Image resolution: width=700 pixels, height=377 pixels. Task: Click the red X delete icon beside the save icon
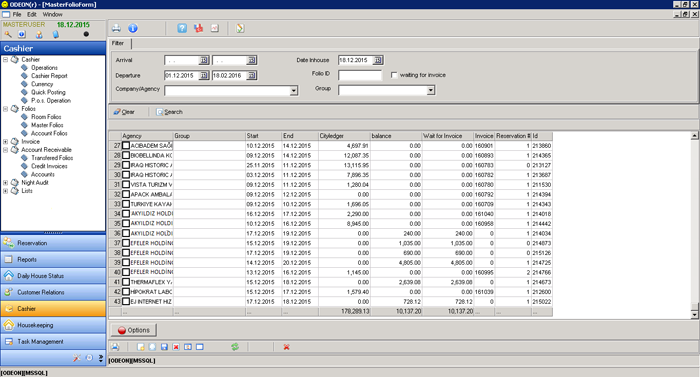[176, 347]
